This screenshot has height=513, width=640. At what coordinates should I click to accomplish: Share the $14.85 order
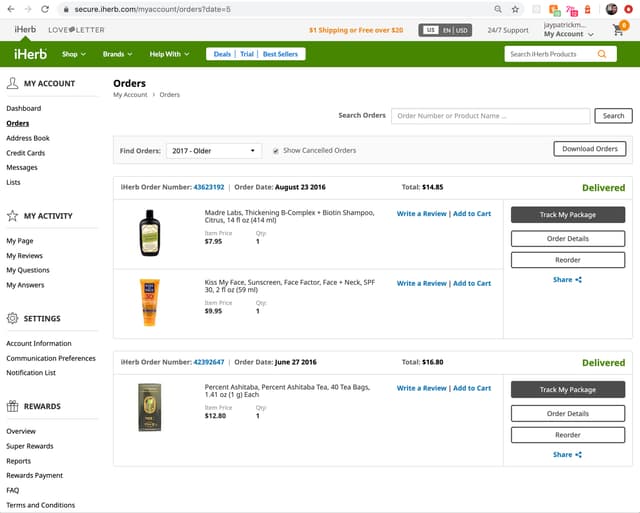point(567,280)
